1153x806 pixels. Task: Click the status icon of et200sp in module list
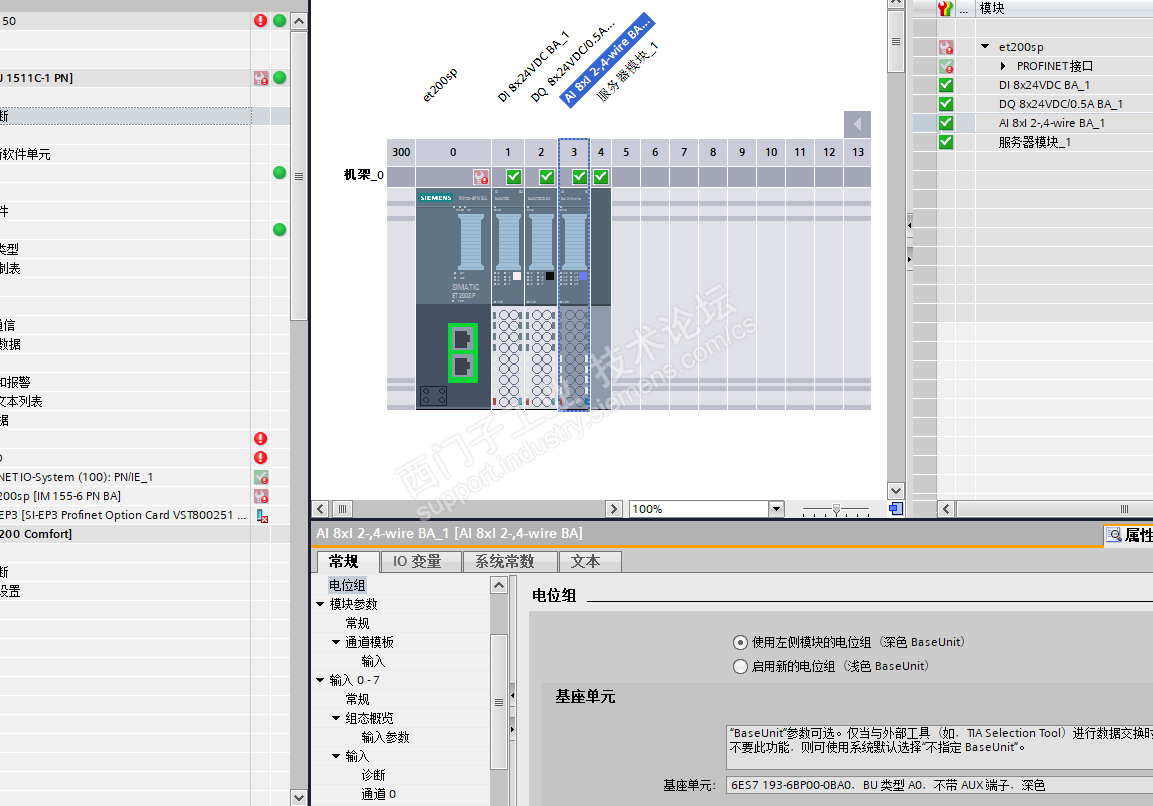946,47
